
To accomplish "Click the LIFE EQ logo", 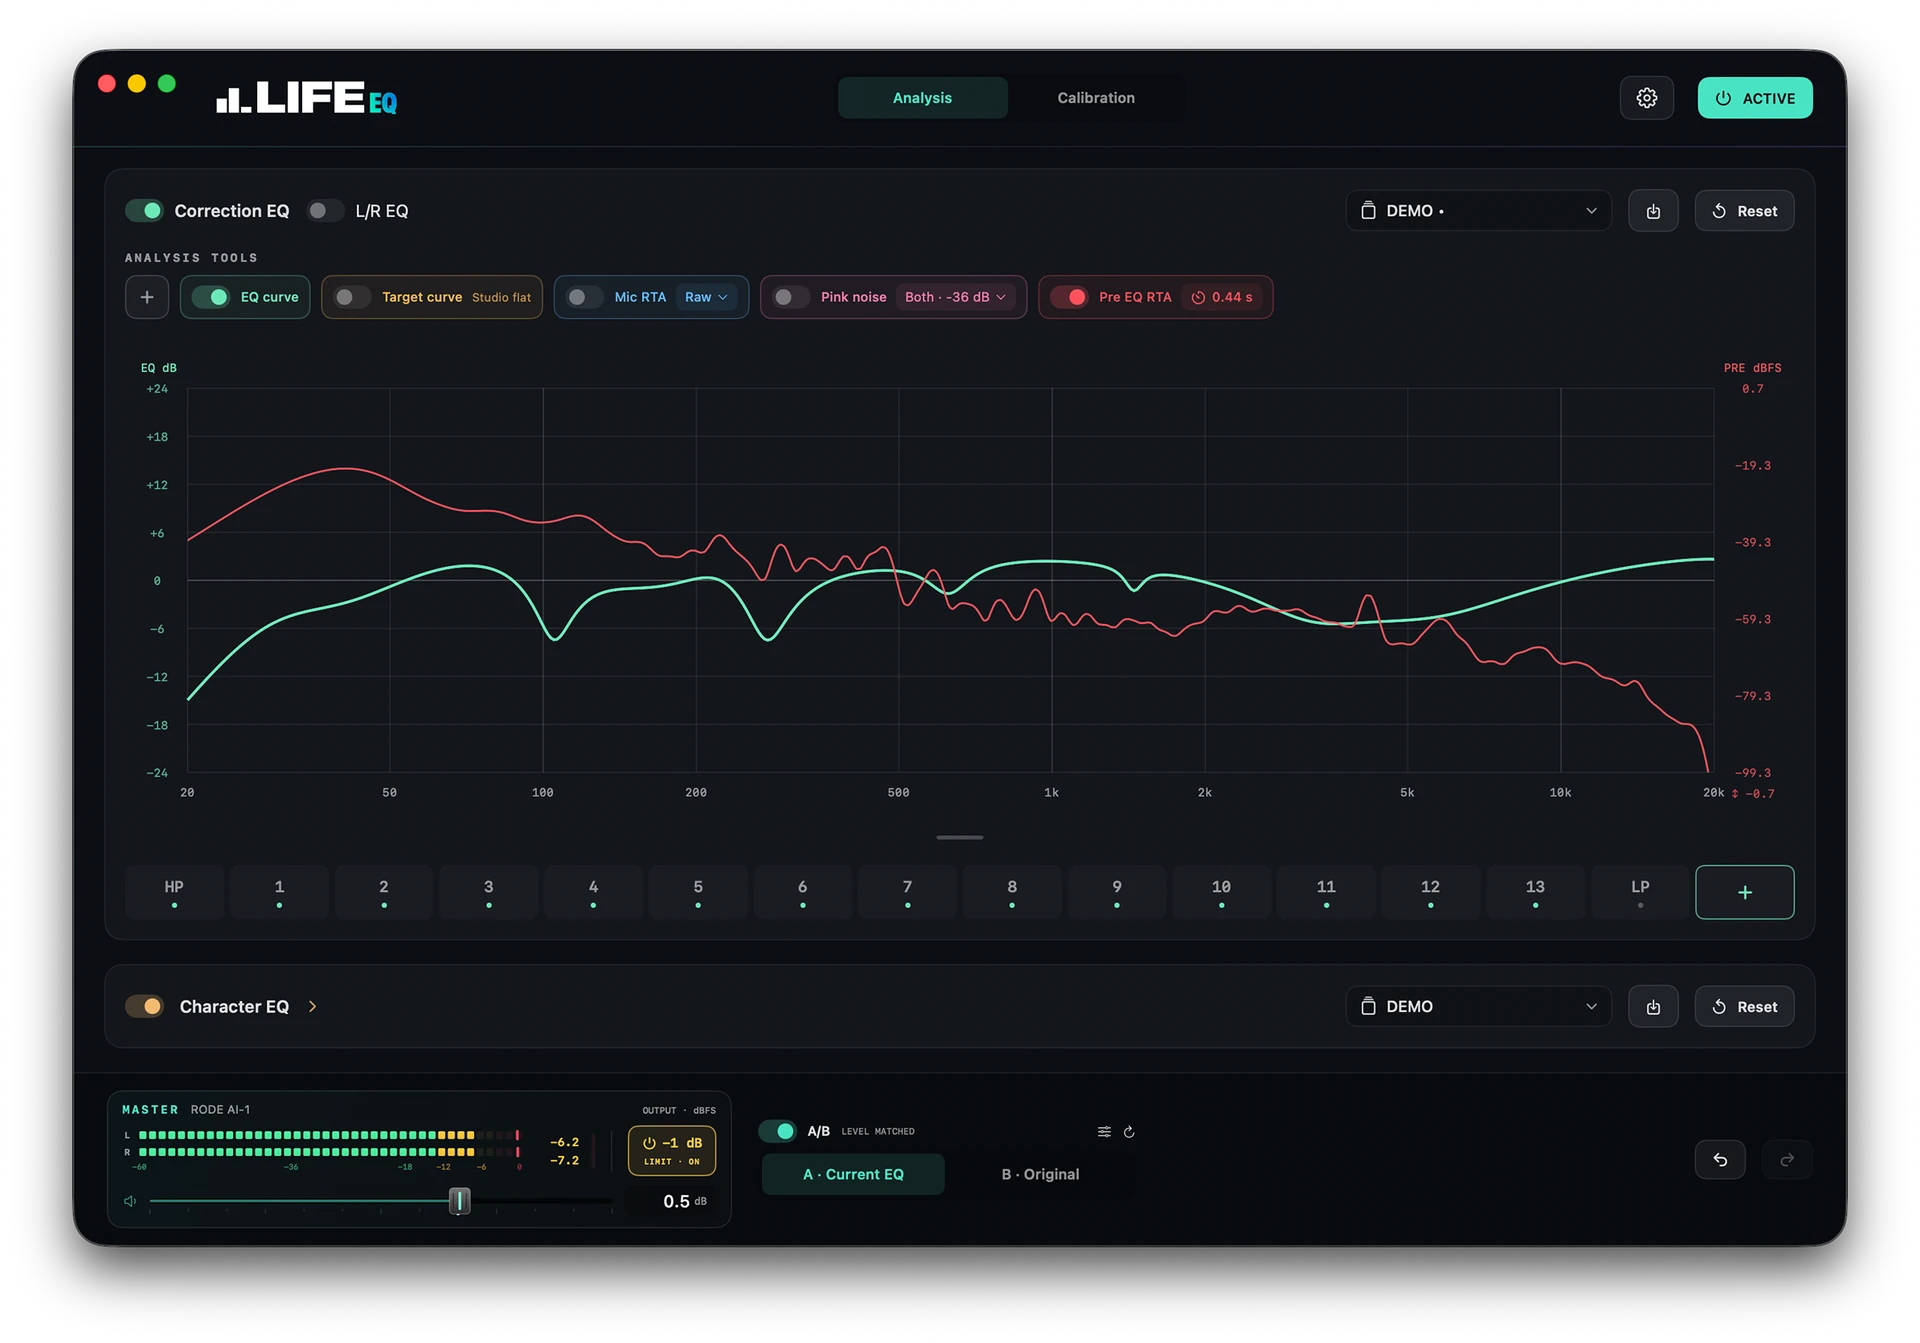I will point(307,98).
